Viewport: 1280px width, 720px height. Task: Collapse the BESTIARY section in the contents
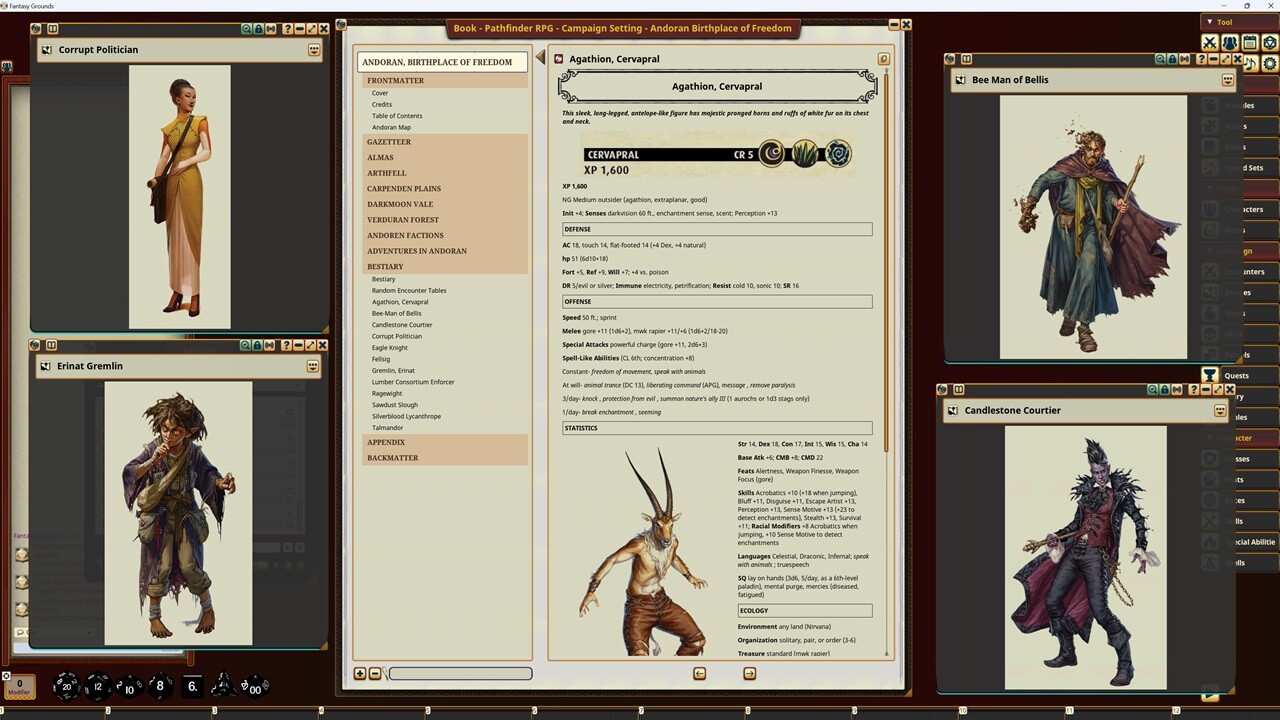(x=385, y=266)
